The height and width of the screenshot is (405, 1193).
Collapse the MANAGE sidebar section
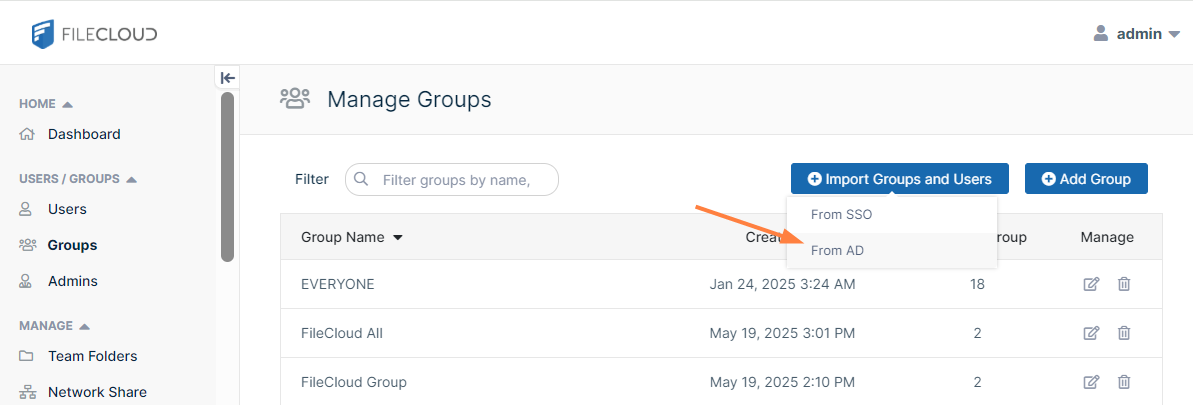click(x=84, y=326)
